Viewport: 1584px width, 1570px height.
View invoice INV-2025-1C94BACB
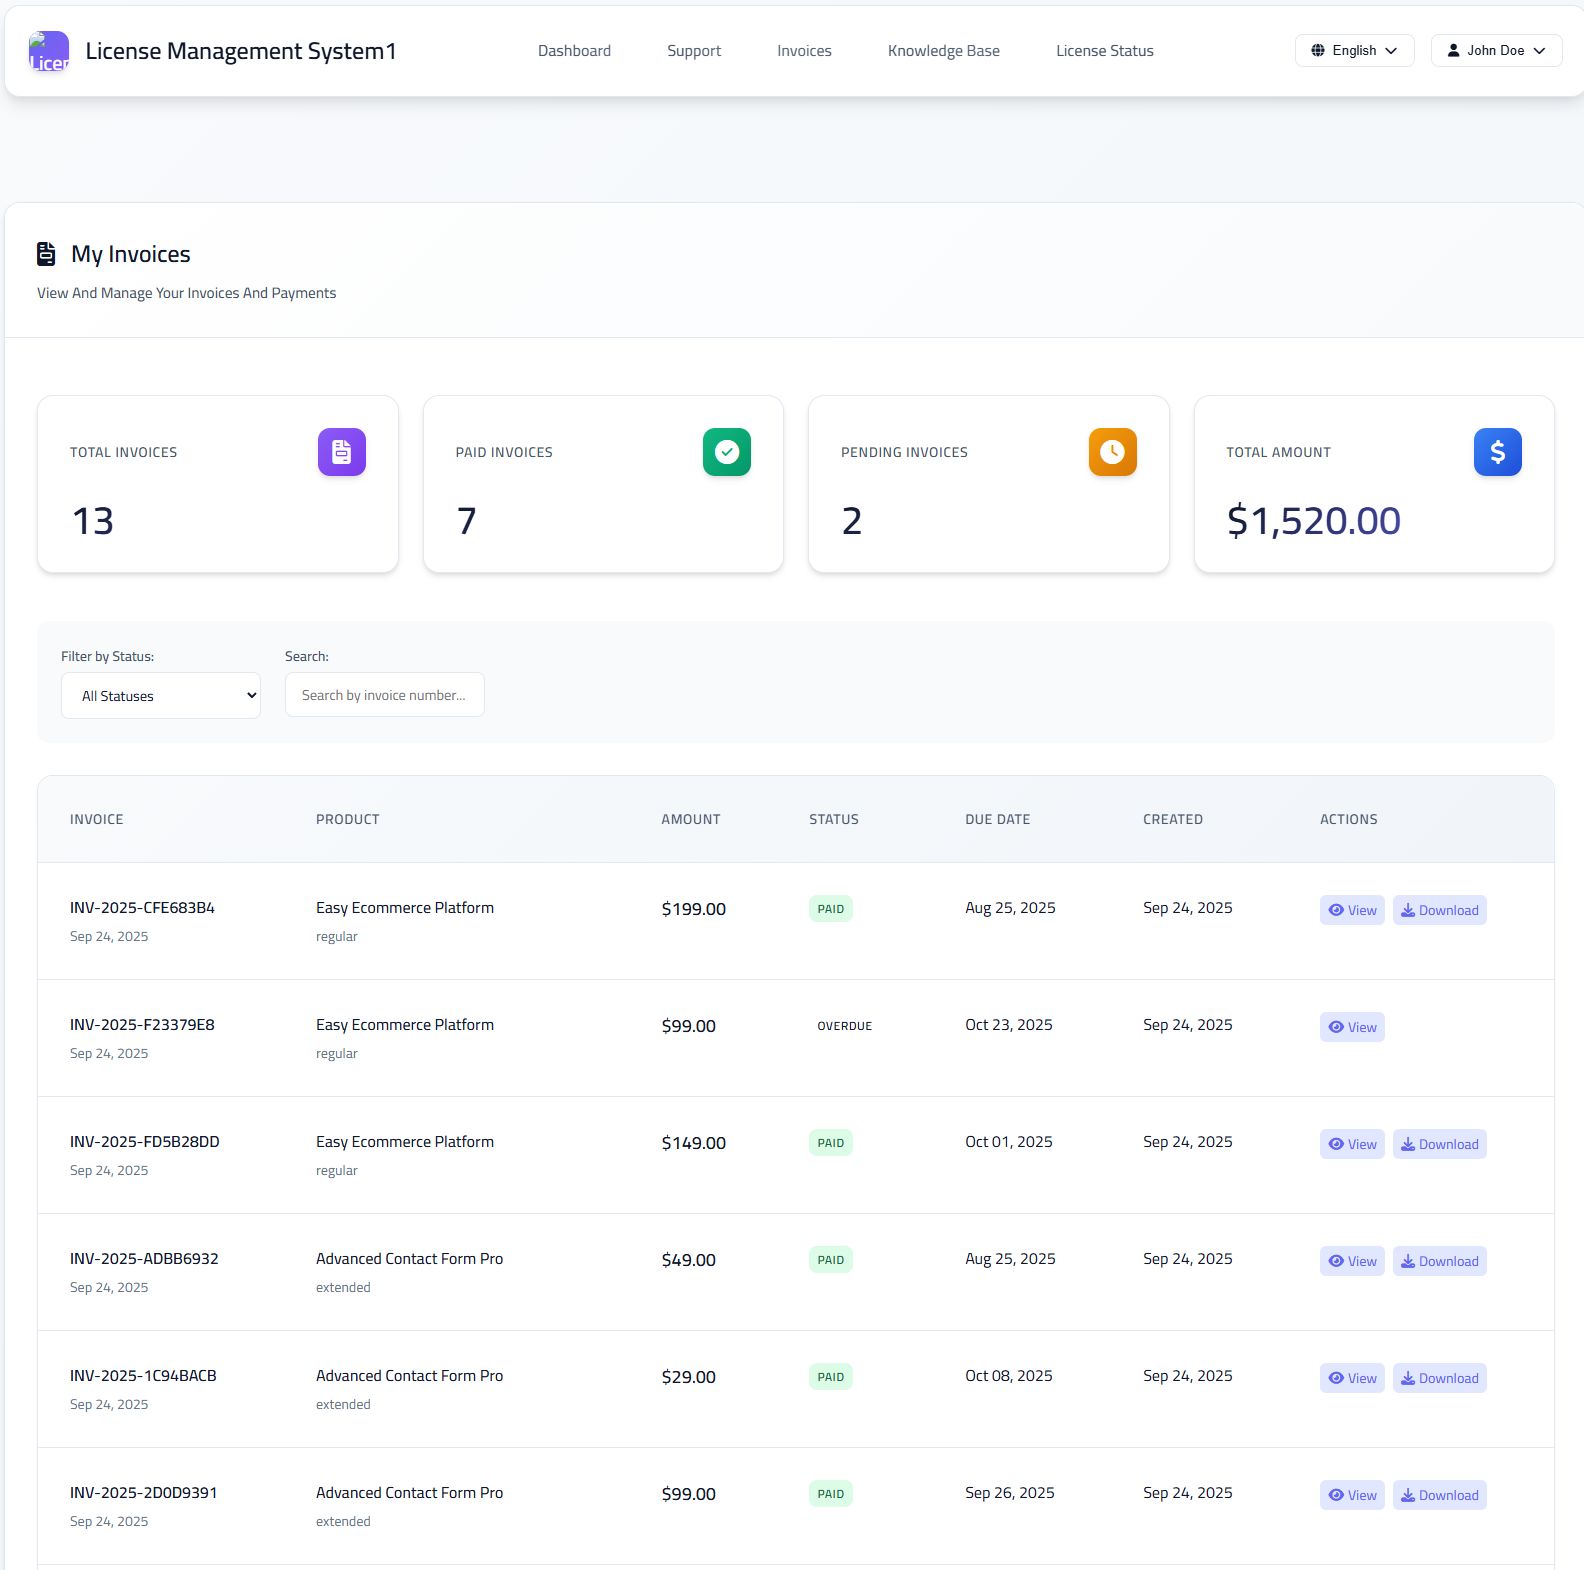pyautogui.click(x=1352, y=1378)
